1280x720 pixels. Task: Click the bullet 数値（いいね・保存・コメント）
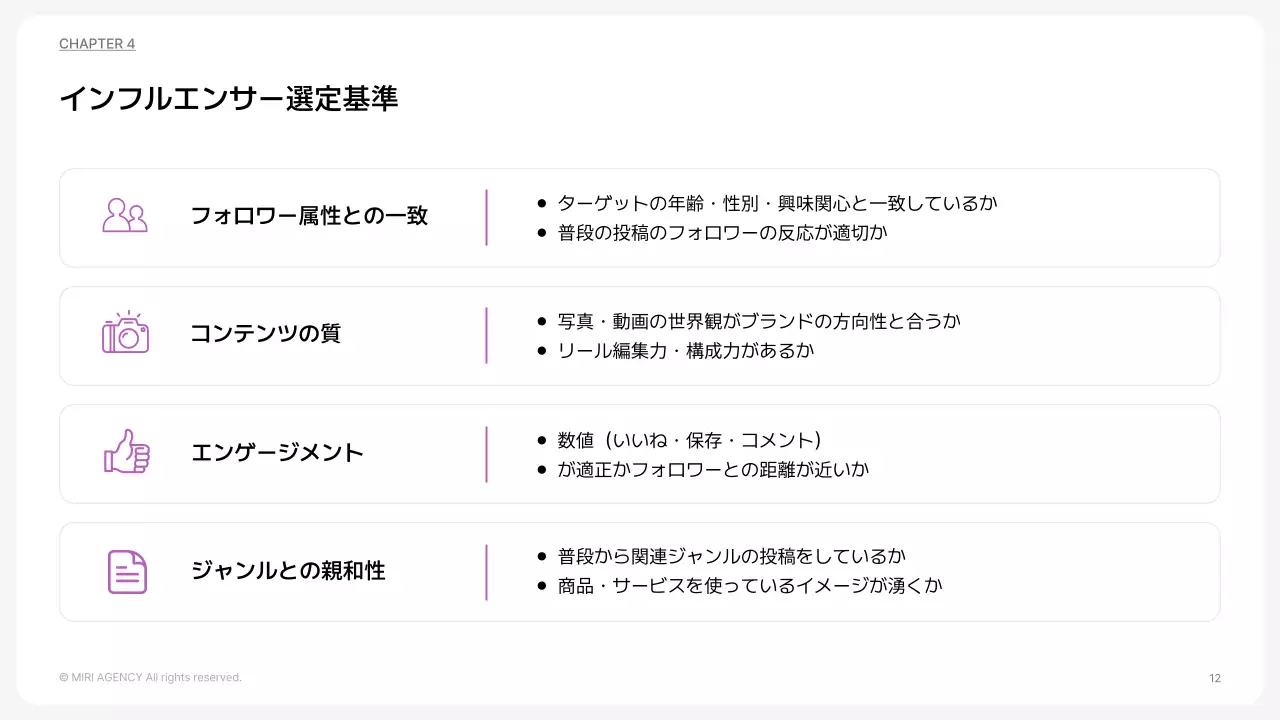(689, 440)
